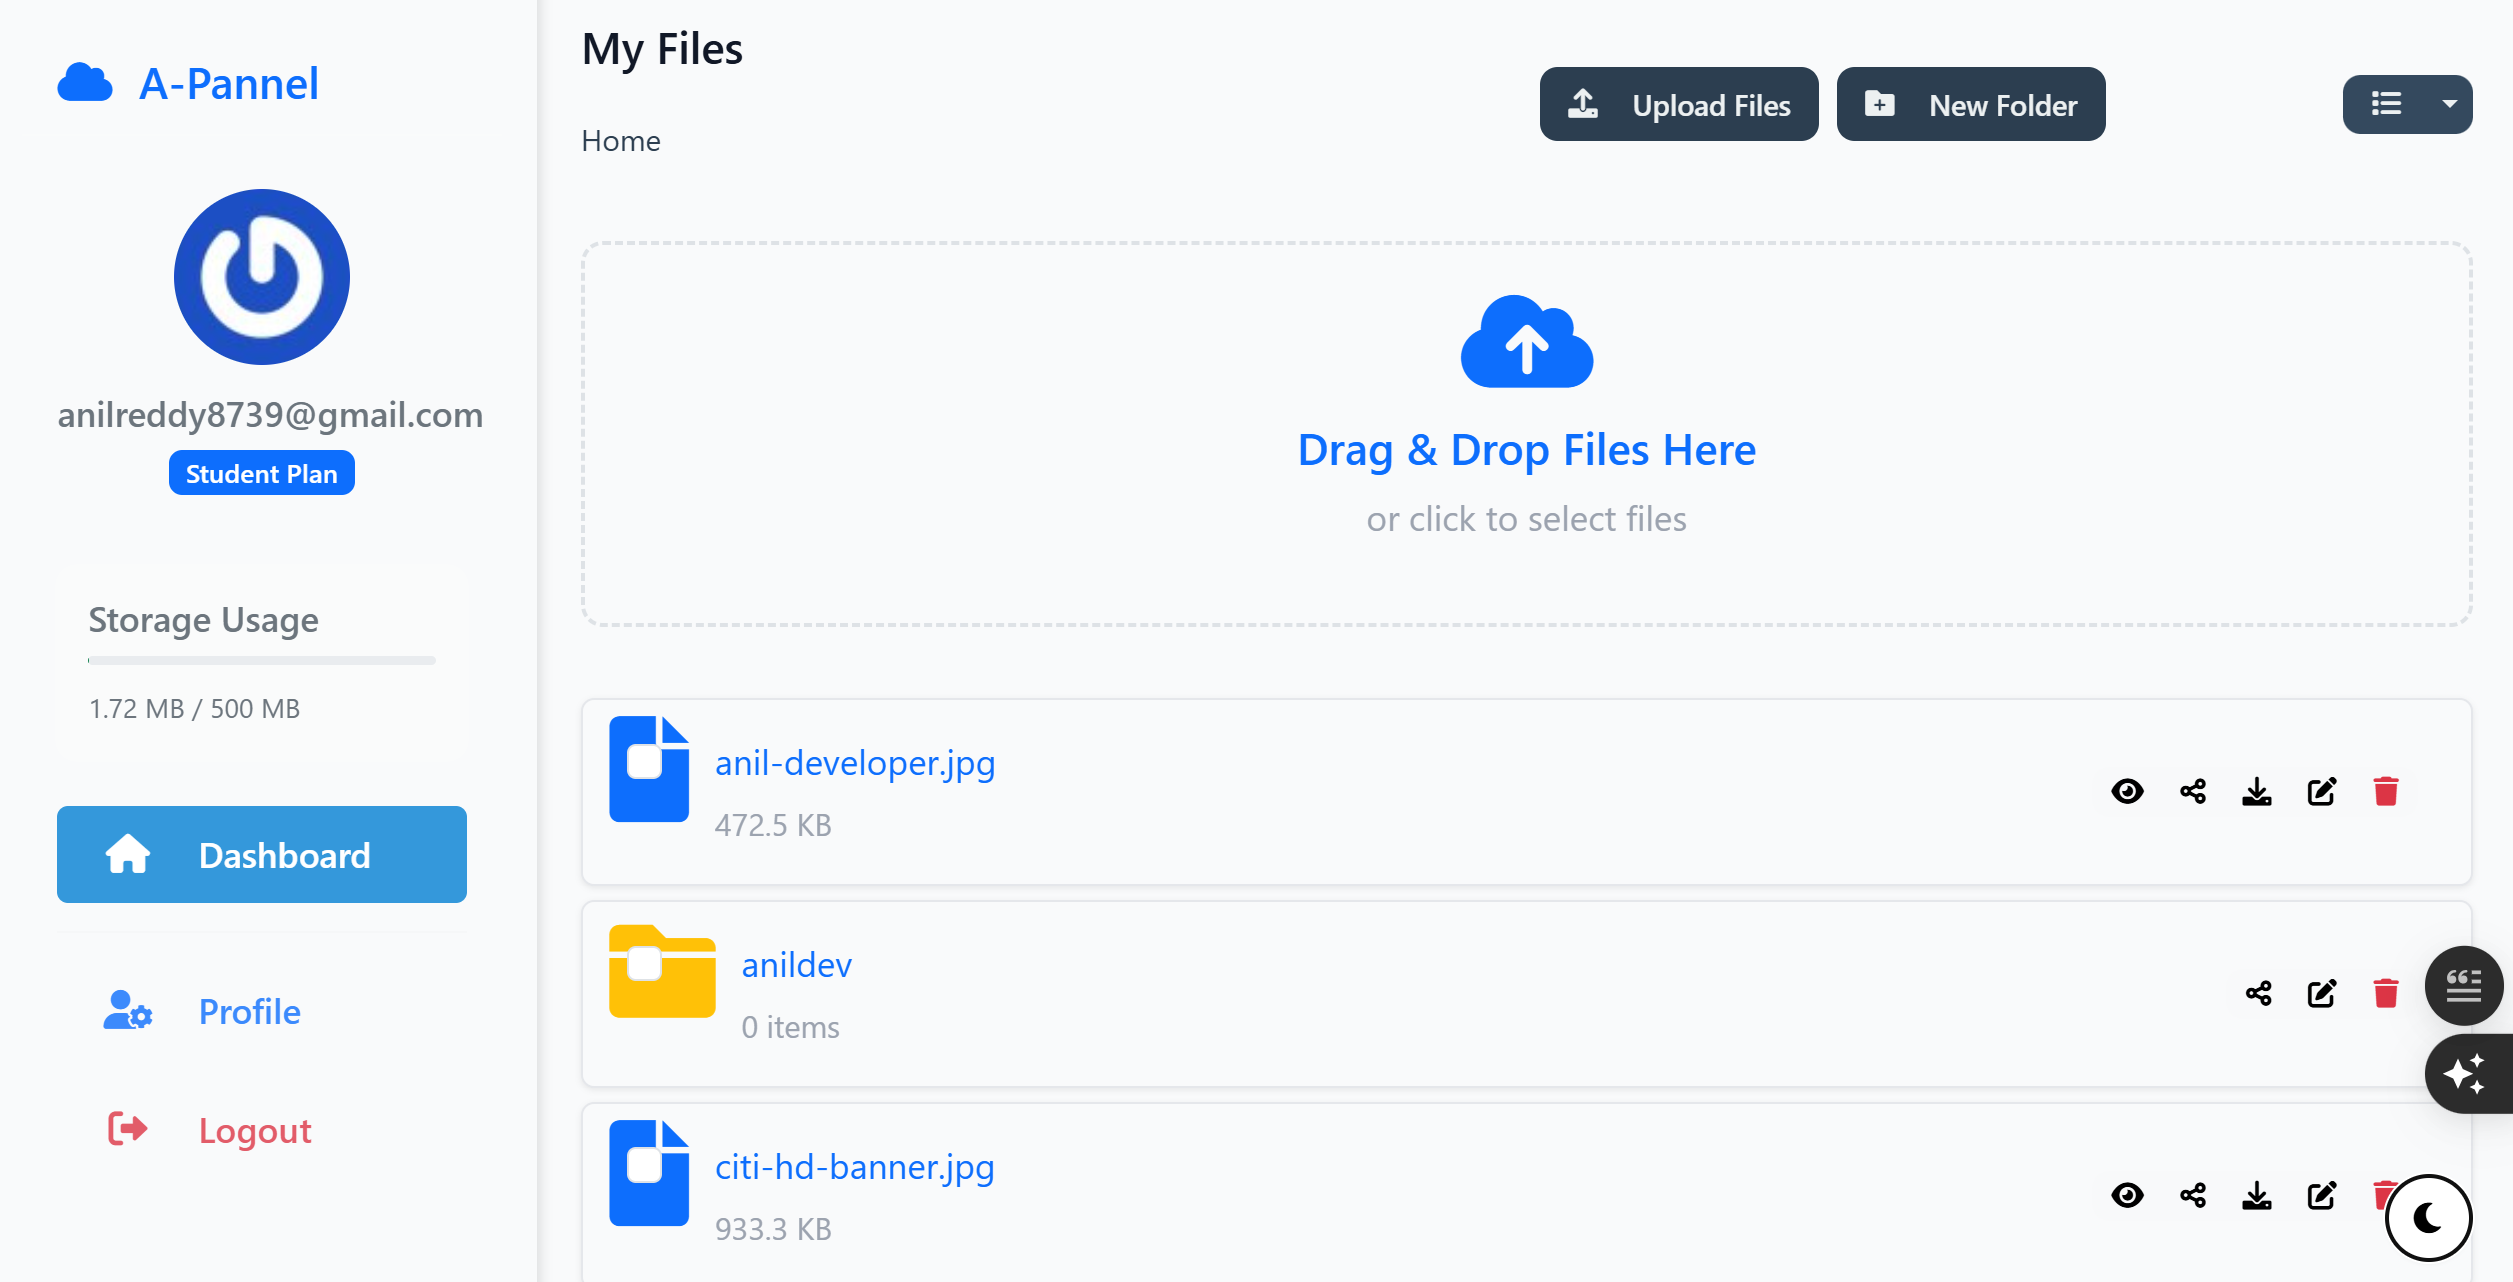Go to Profile from the sidebar

248,1011
